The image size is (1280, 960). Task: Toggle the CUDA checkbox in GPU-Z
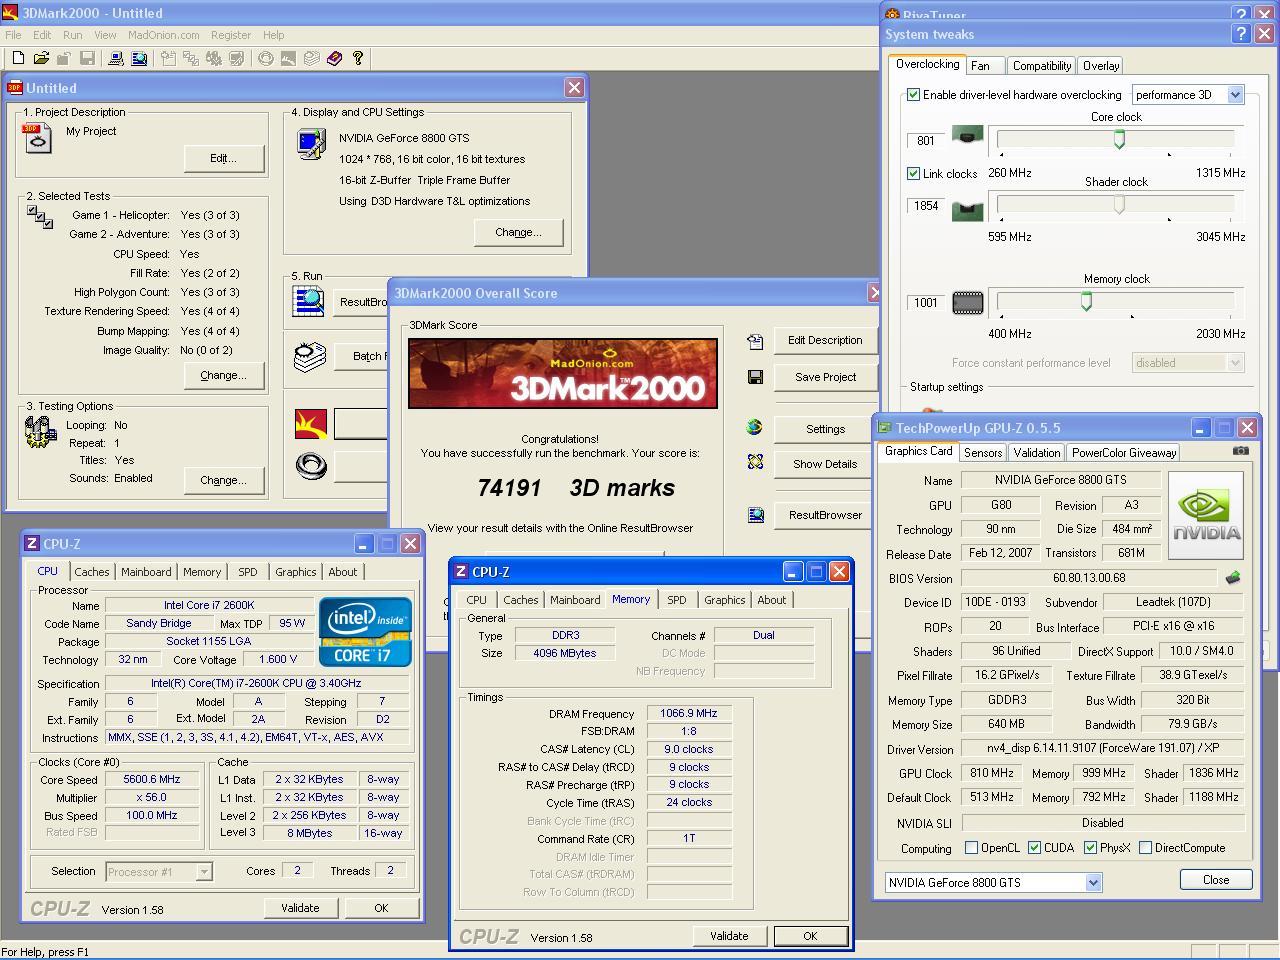(x=1034, y=848)
